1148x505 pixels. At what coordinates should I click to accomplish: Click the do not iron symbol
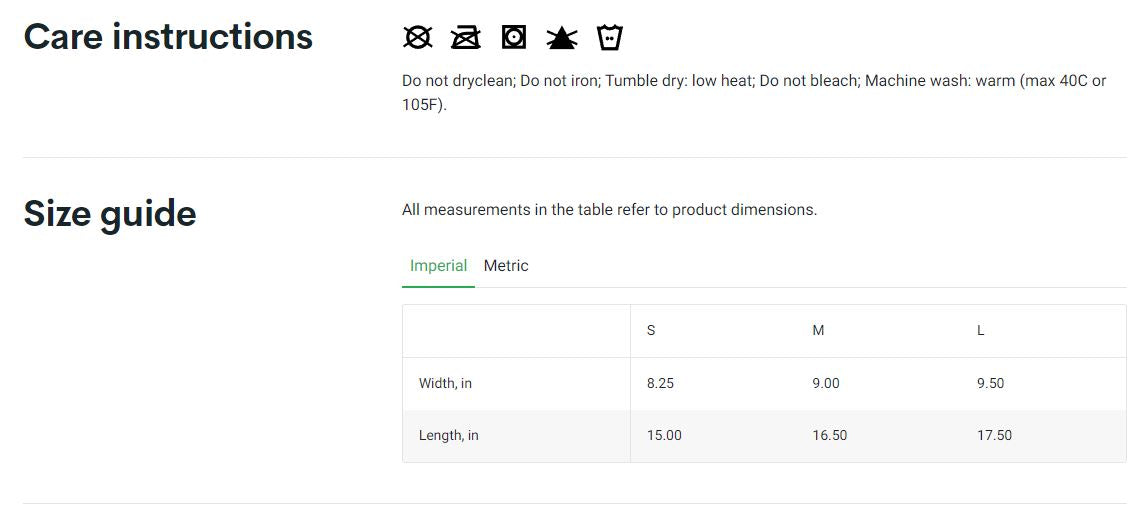point(465,38)
